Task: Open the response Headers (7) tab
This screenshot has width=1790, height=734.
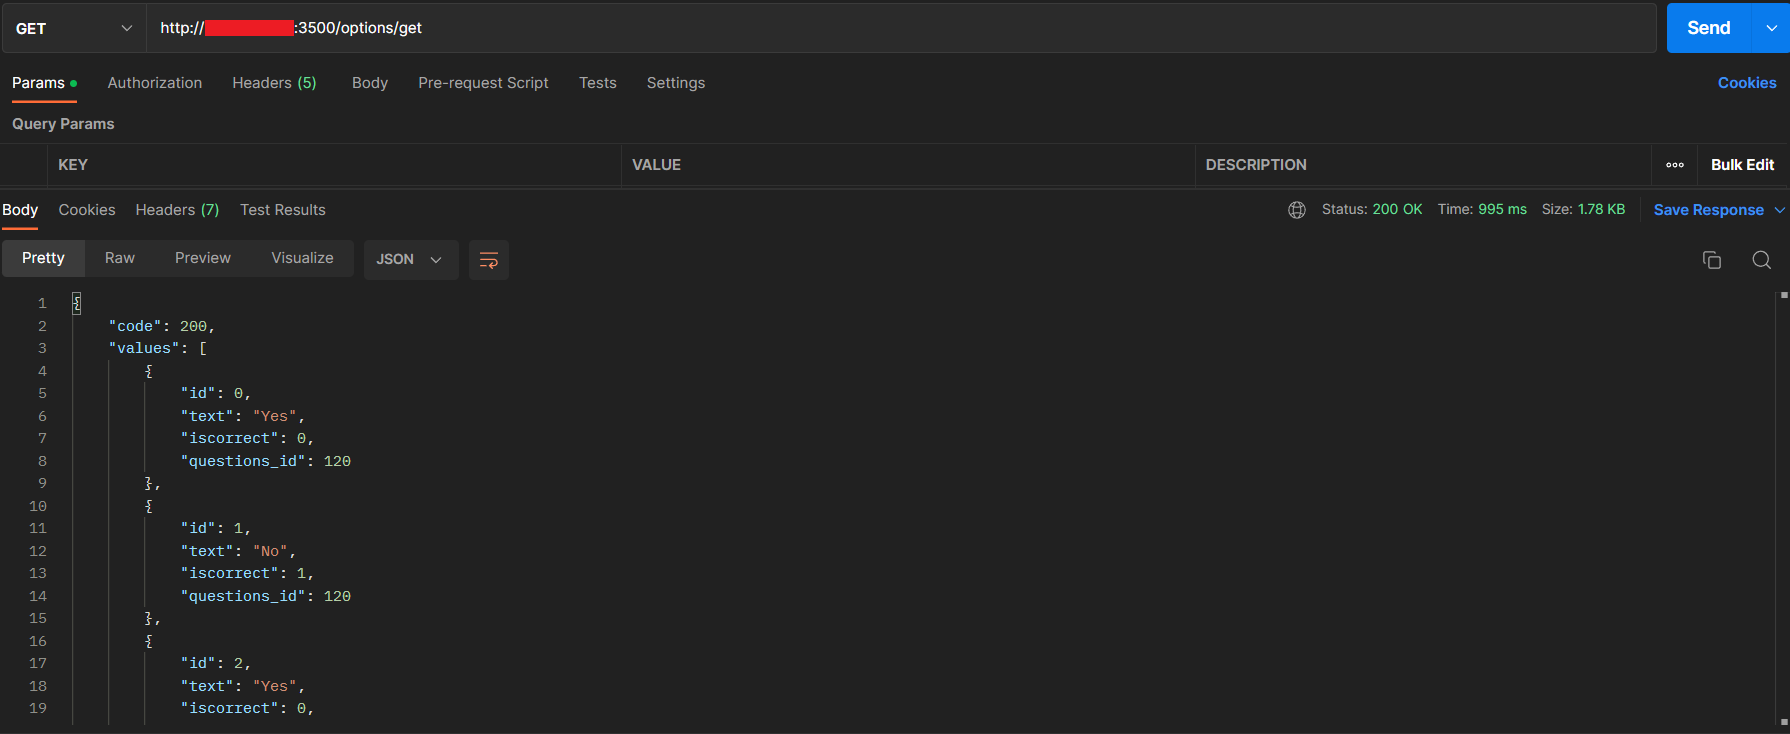Action: click(x=177, y=210)
